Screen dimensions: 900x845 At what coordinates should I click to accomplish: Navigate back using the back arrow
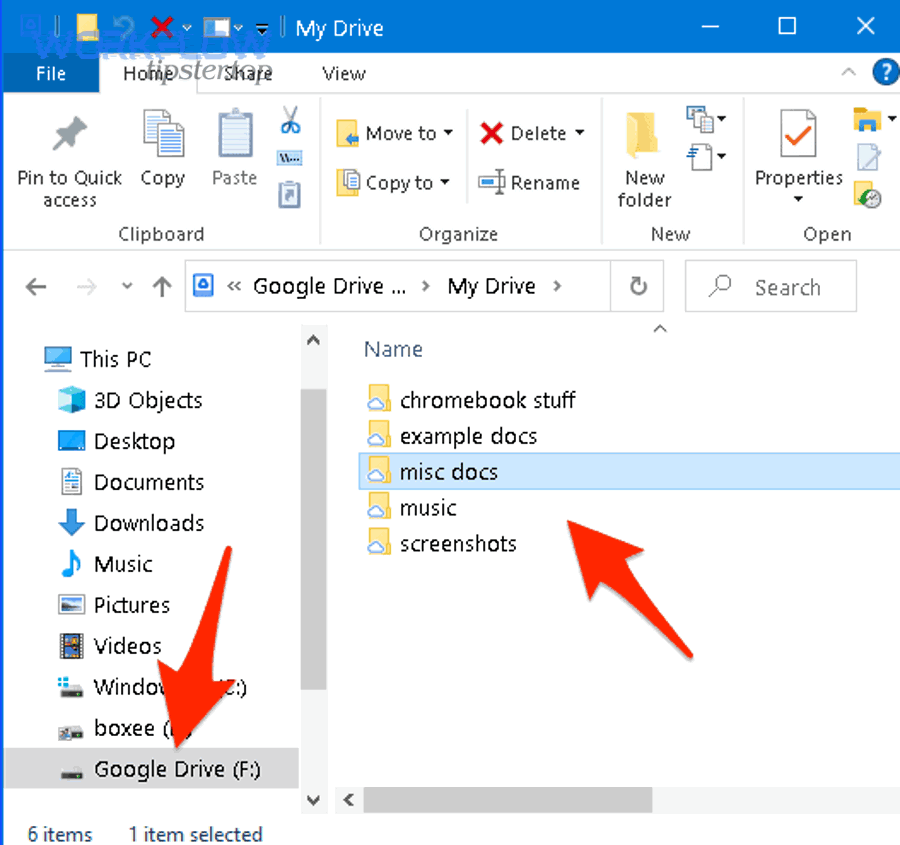(35, 286)
